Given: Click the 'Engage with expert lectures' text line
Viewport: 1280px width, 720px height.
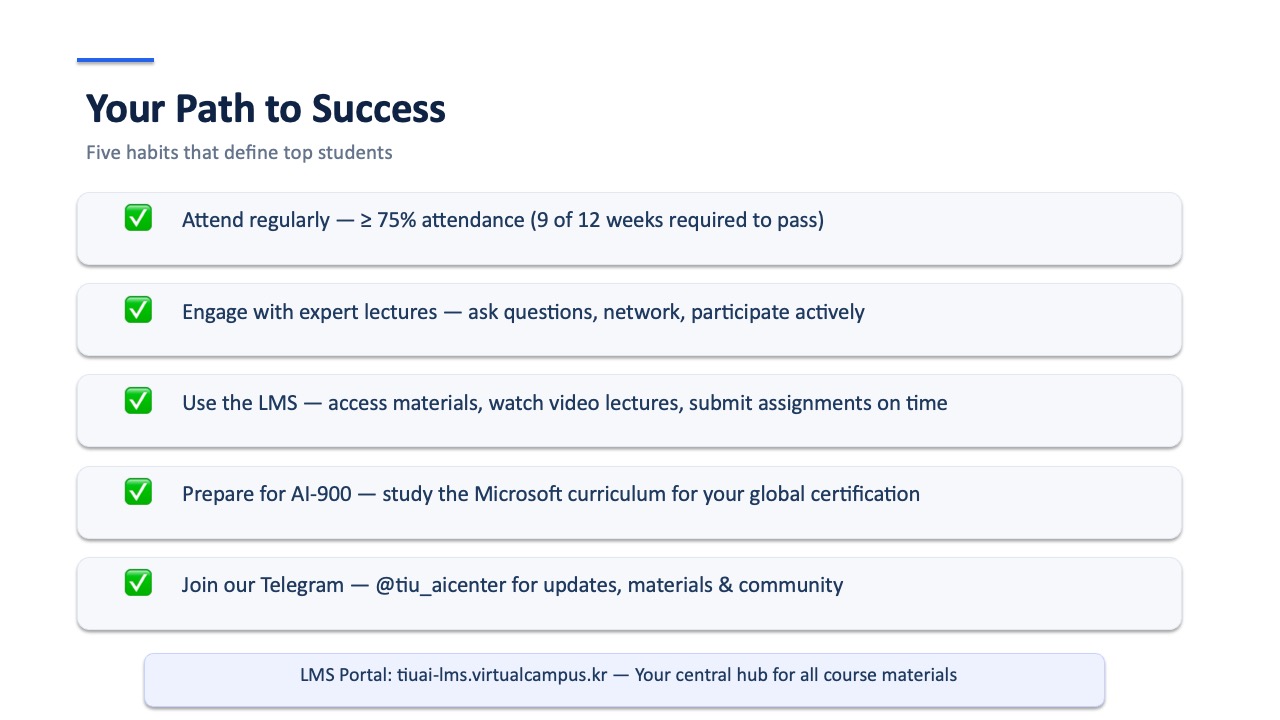Looking at the screenshot, I should (x=523, y=312).
